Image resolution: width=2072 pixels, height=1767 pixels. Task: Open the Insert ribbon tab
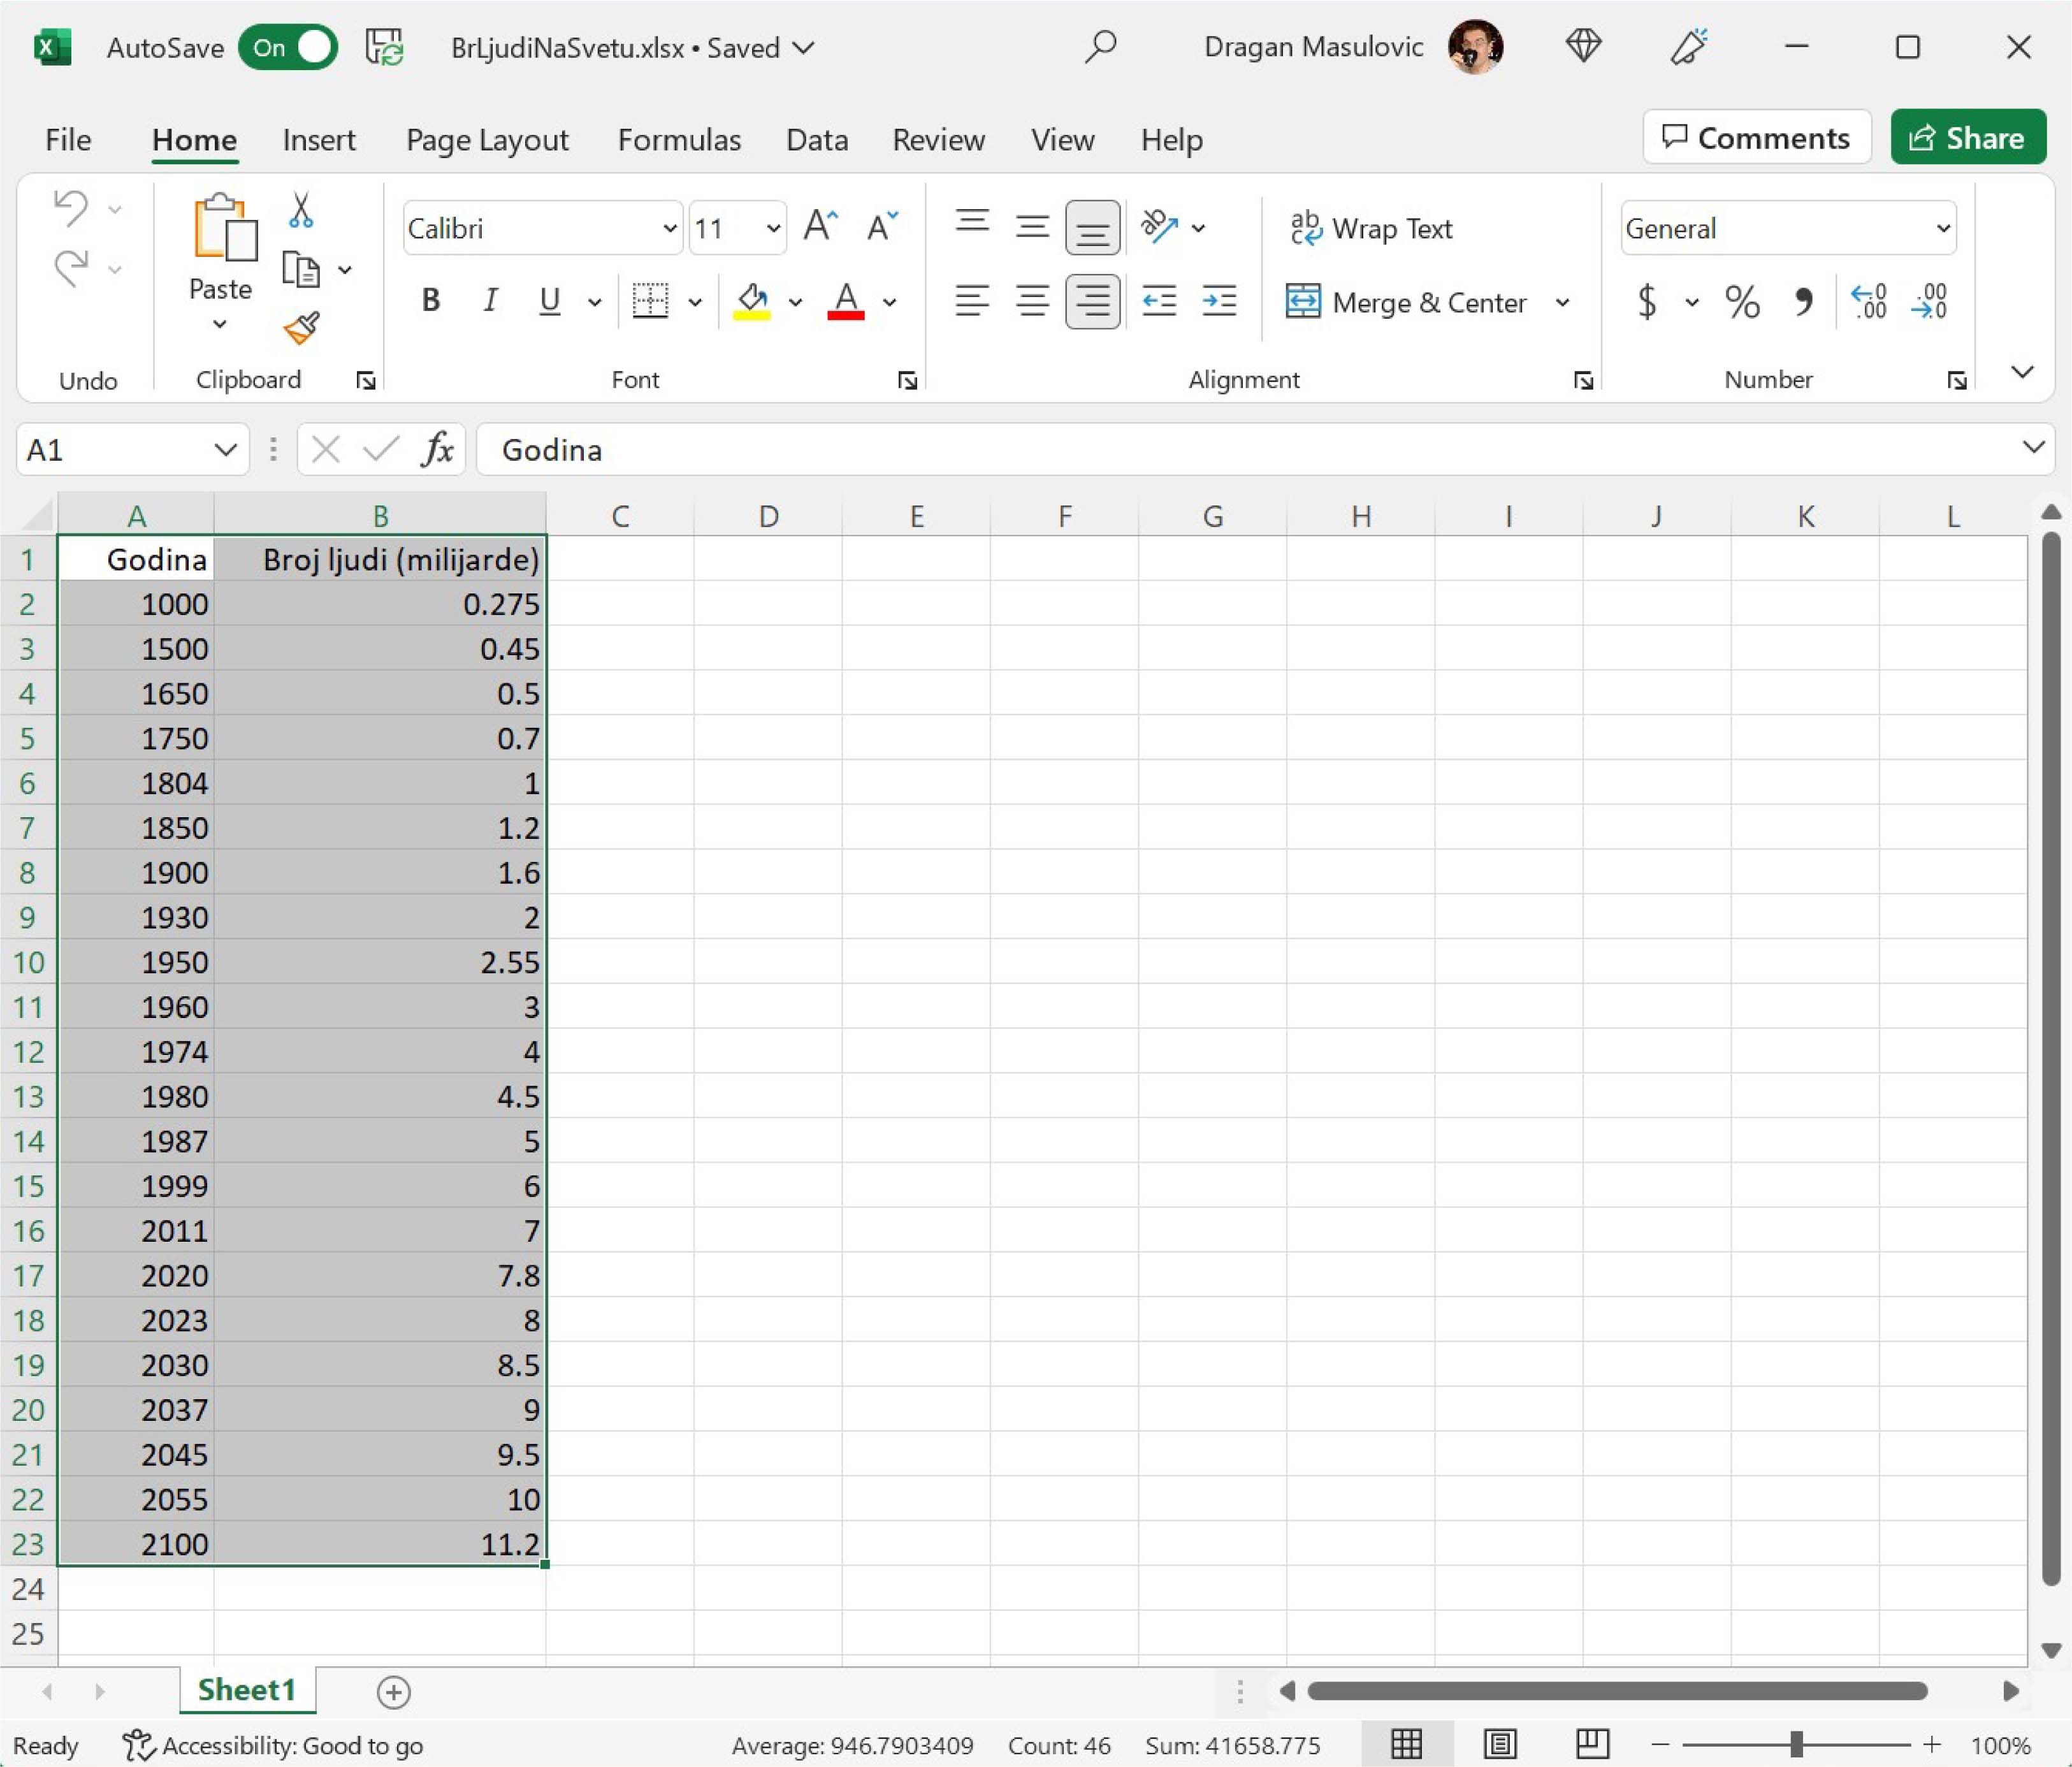point(318,140)
